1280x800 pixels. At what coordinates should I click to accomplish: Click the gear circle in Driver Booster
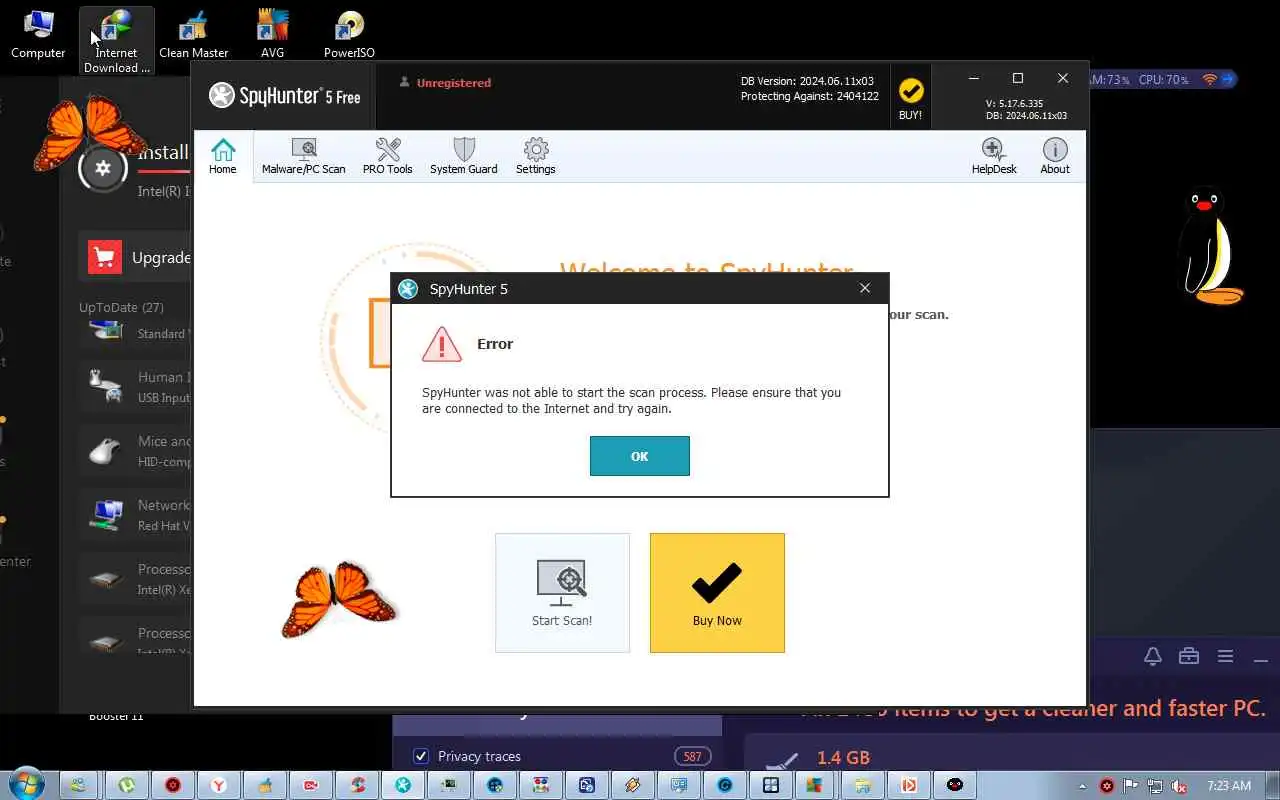[102, 168]
